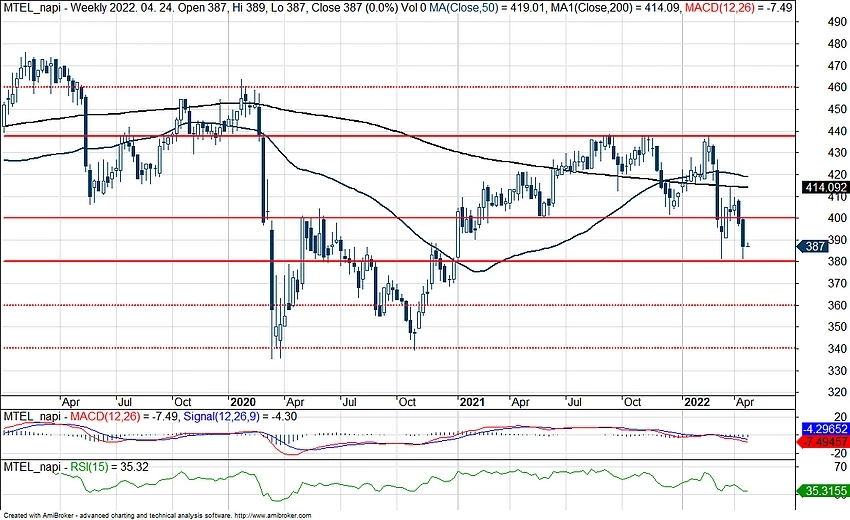Screen dimensions: 850x520
Task: Select the 2020 year label on time axis
Action: (x=244, y=400)
